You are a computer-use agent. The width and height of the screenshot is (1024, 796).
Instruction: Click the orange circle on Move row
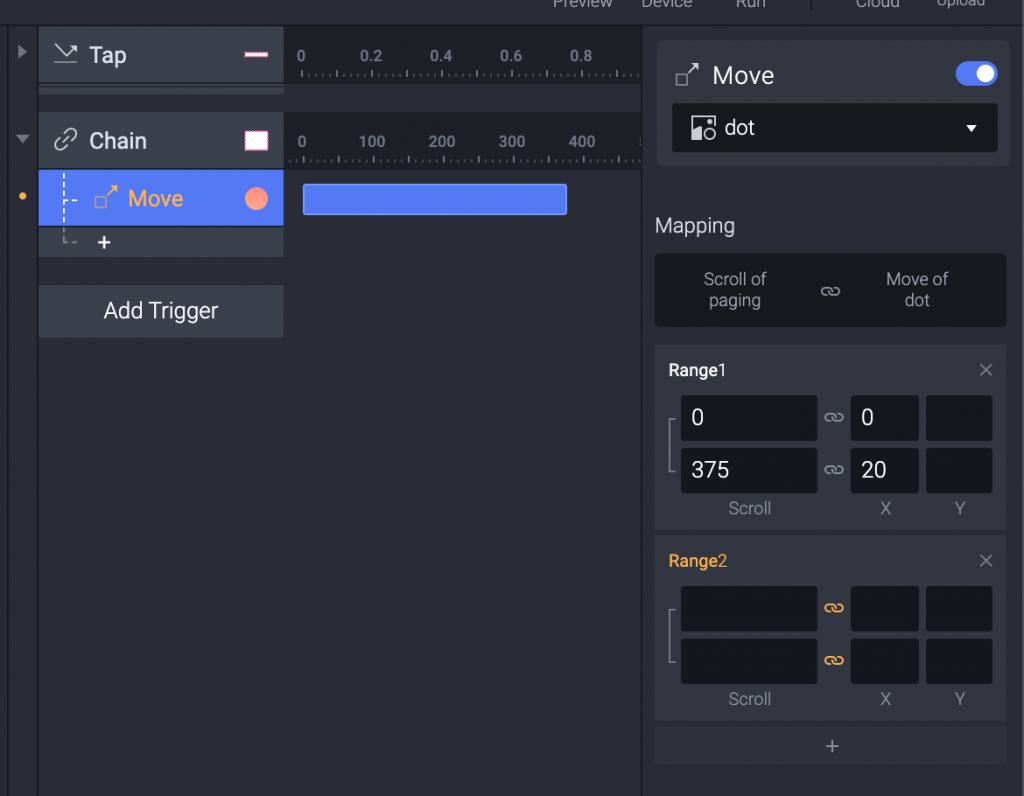(256, 199)
